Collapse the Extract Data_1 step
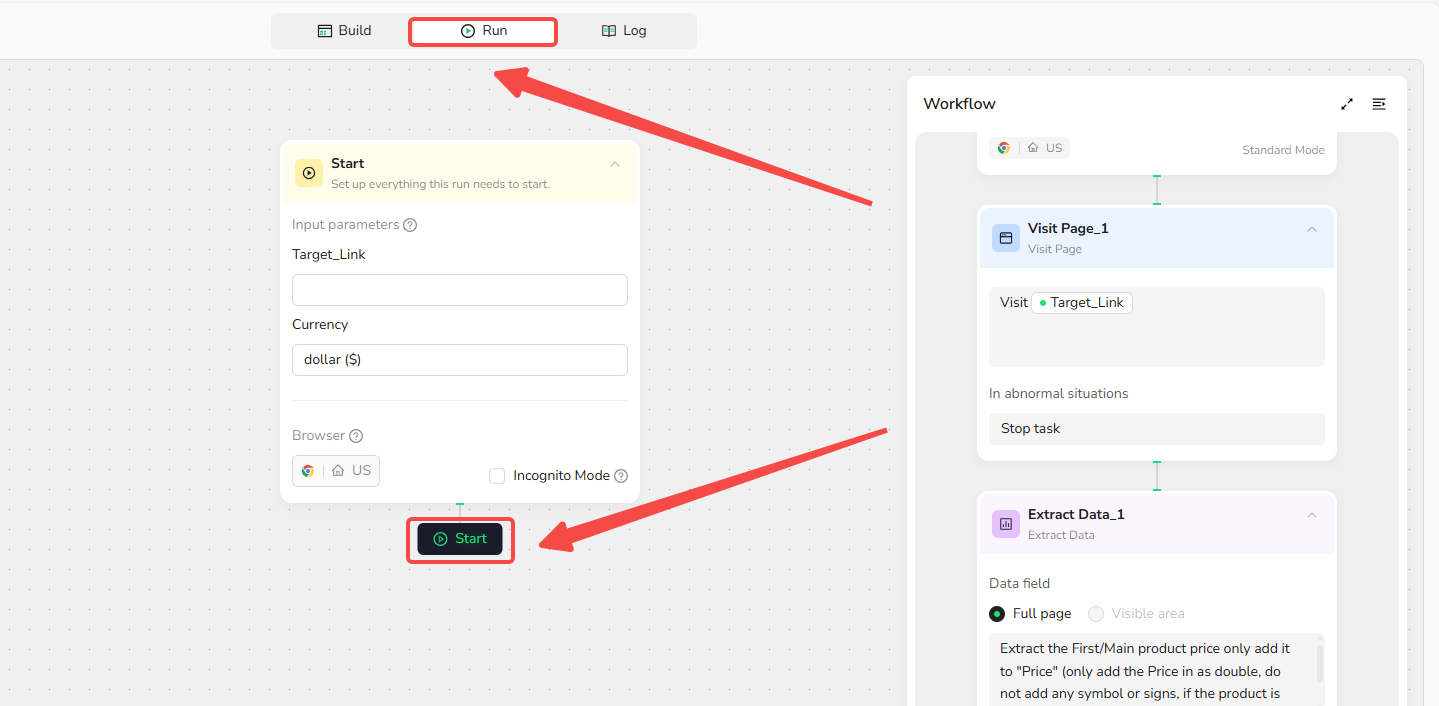The height and width of the screenshot is (706, 1439). tap(1312, 516)
